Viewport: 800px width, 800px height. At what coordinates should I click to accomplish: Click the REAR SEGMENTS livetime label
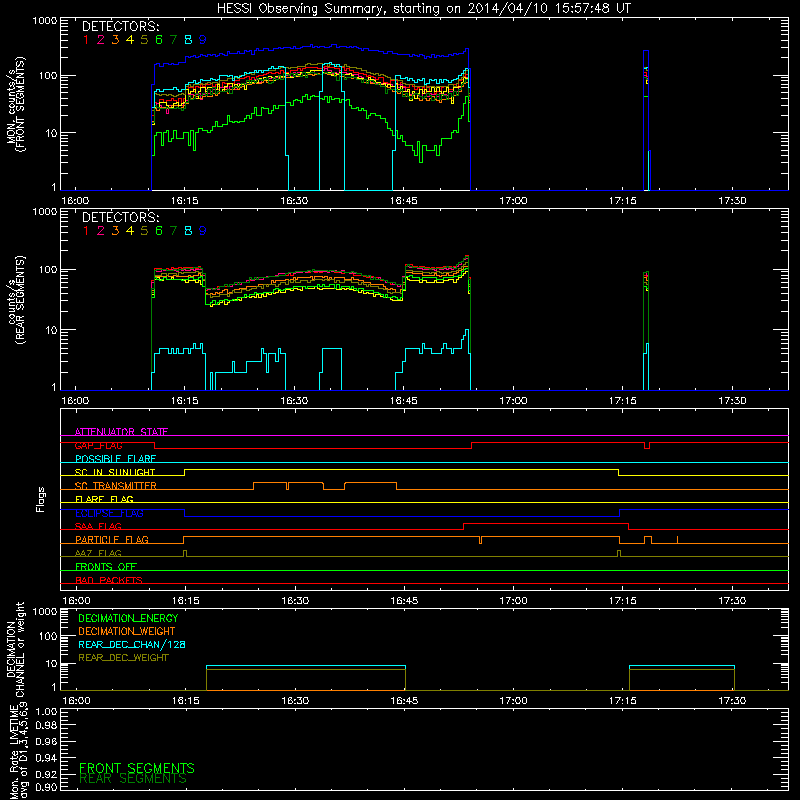coord(133,779)
